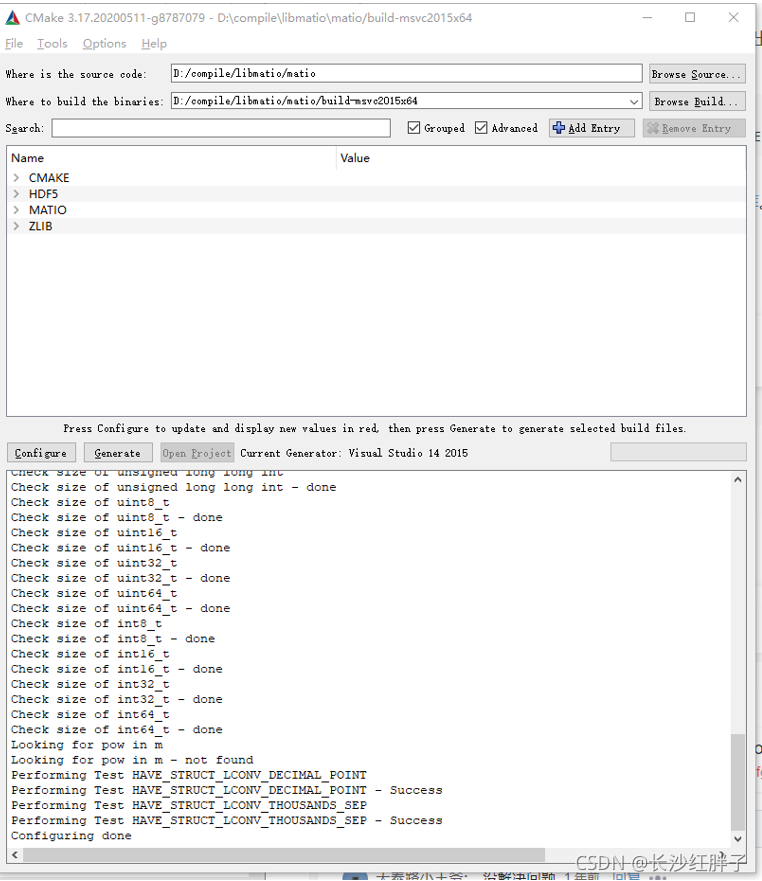Click the source code path field
The width and height of the screenshot is (762, 881).
click(406, 73)
